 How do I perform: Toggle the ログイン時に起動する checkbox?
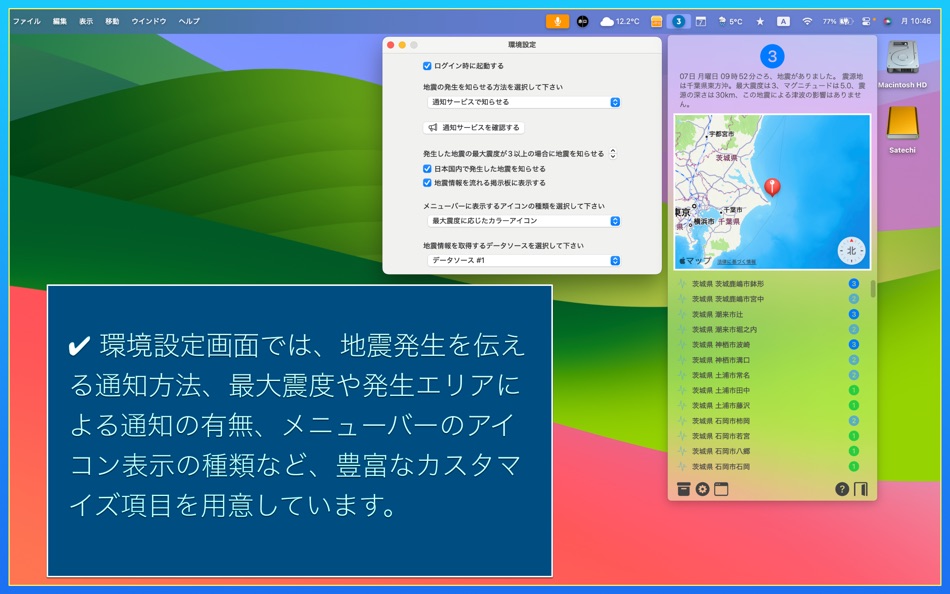pyautogui.click(x=427, y=65)
